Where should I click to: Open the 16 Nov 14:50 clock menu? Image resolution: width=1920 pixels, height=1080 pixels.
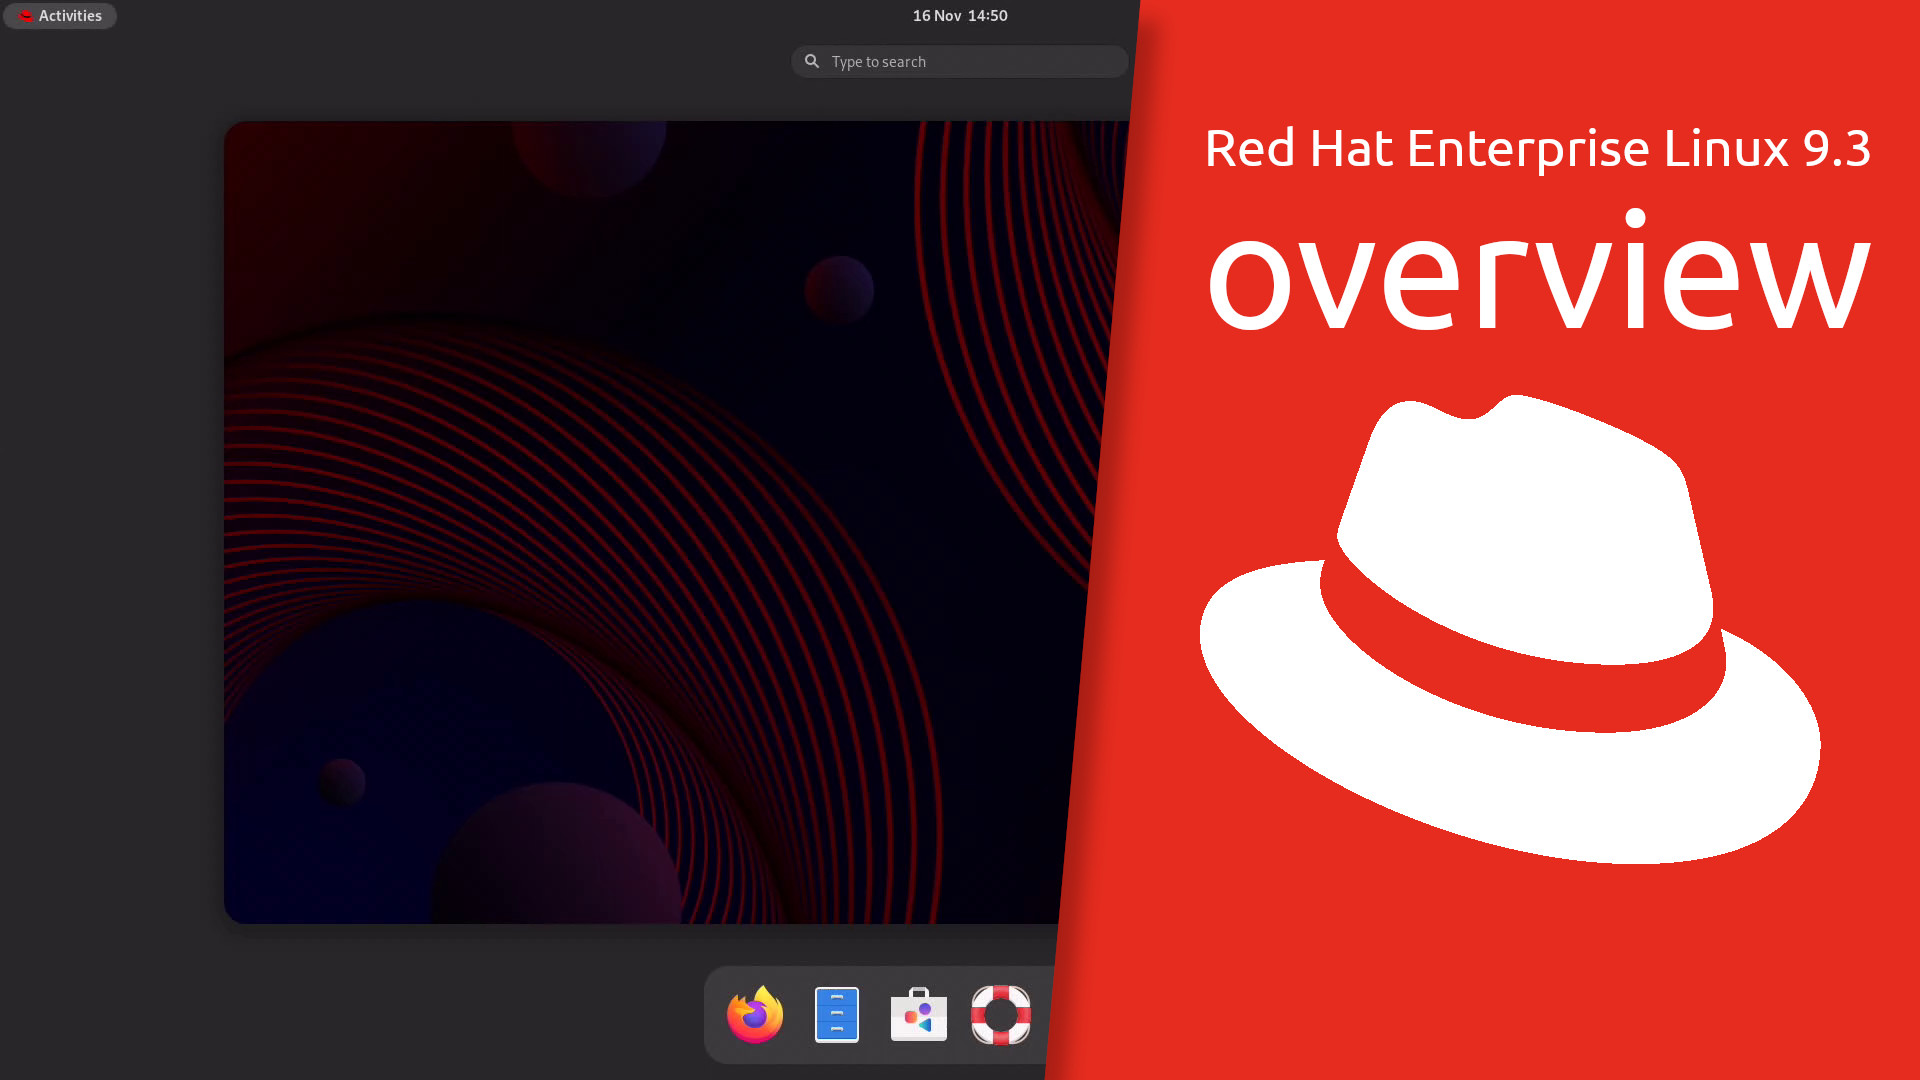point(959,16)
